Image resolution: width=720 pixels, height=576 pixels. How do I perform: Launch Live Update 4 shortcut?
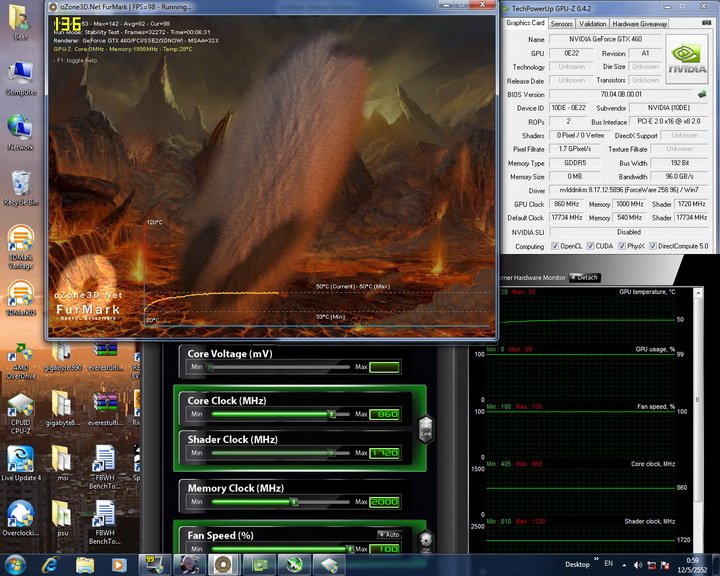(x=20, y=463)
